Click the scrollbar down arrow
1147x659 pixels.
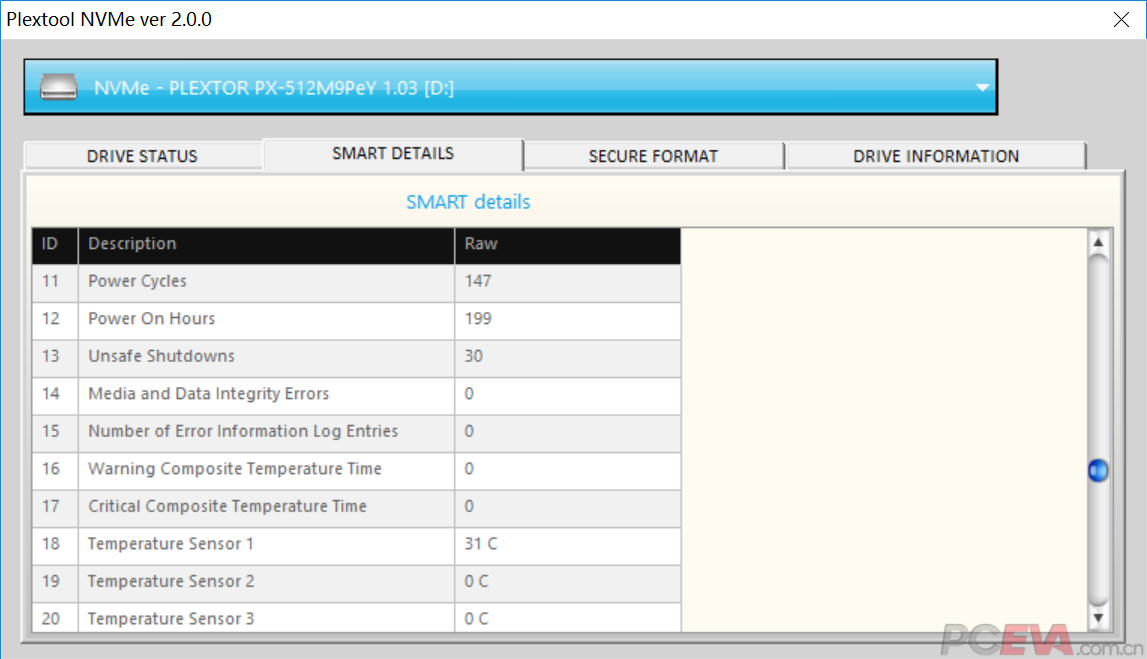tap(1098, 618)
